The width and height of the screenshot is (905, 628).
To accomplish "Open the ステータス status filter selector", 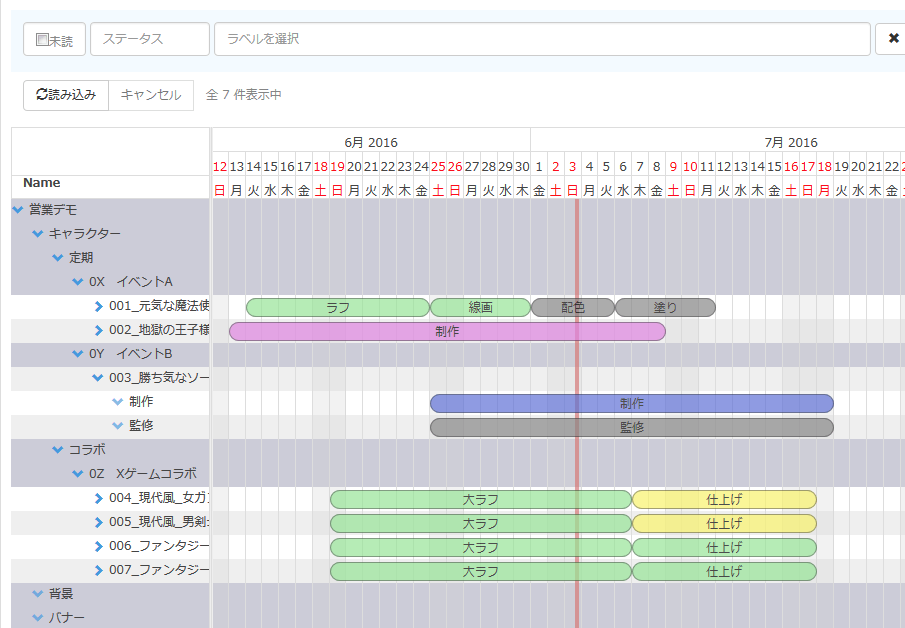I will (x=149, y=38).
